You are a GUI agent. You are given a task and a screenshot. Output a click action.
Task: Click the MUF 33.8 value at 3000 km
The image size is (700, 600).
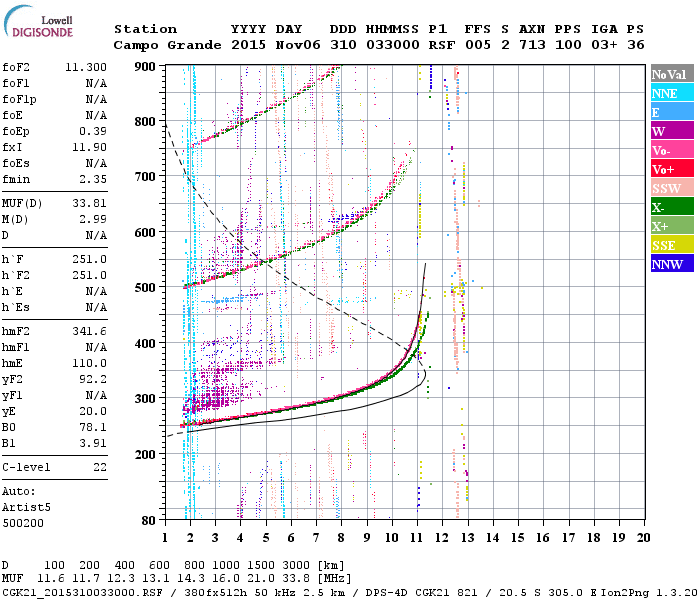coord(296,579)
